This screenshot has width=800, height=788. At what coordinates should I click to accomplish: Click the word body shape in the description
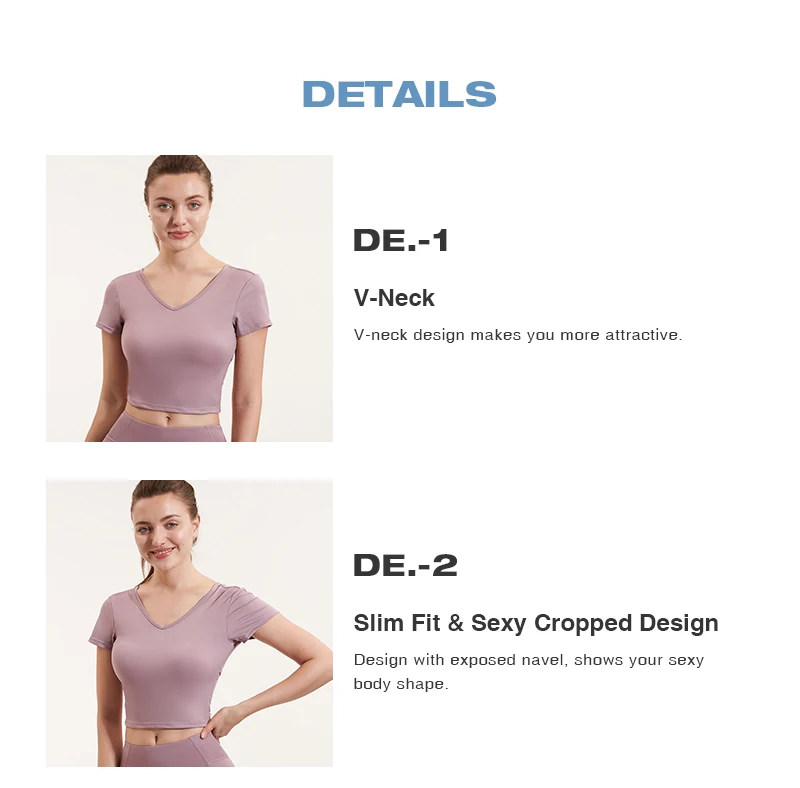[x=400, y=684]
